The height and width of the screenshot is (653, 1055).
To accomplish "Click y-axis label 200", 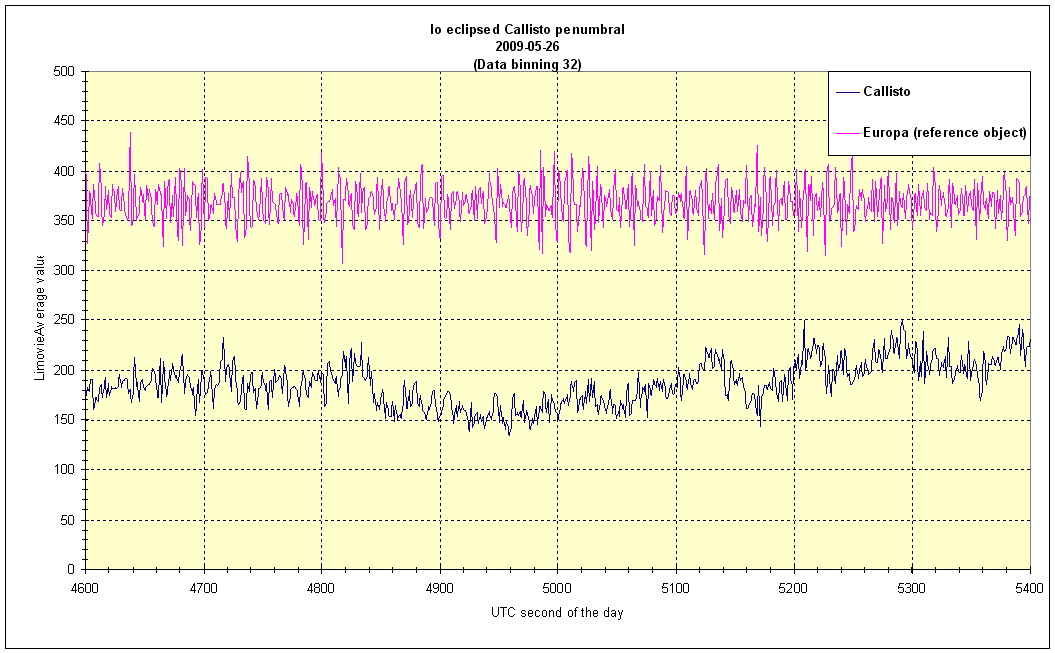I will (64, 370).
